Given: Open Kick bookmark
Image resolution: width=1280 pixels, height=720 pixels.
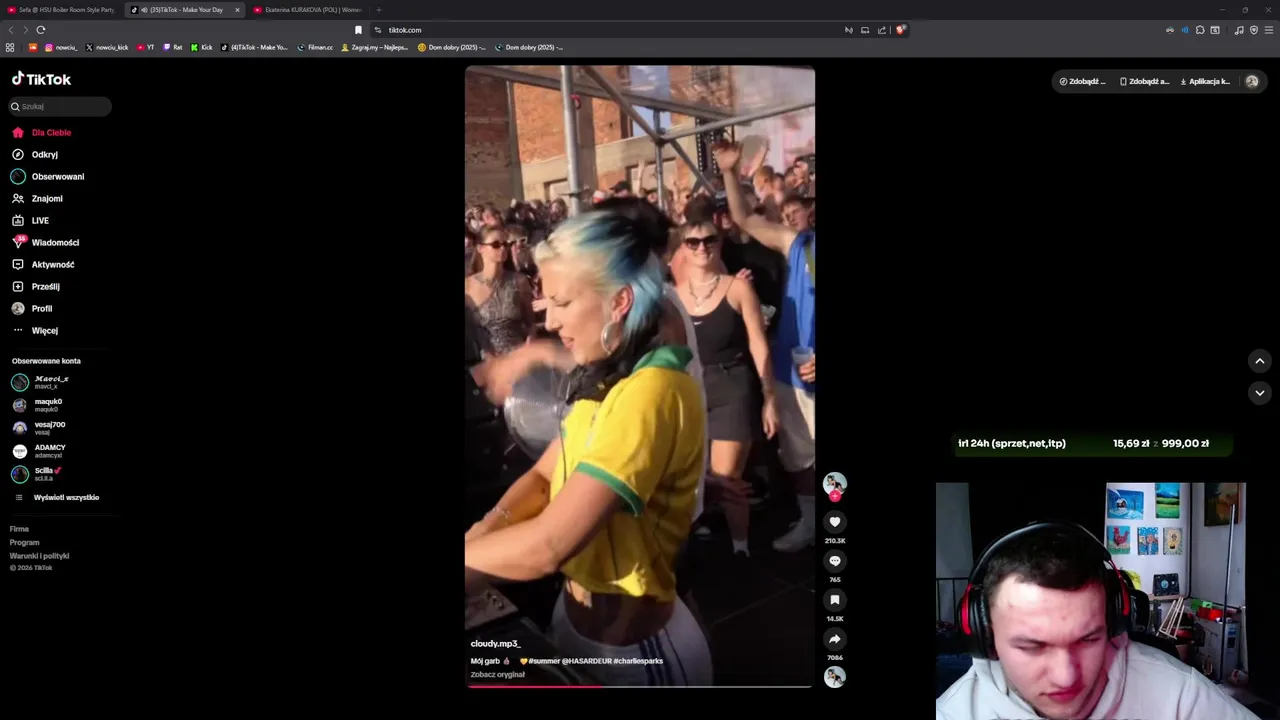Looking at the screenshot, I should coord(202,47).
